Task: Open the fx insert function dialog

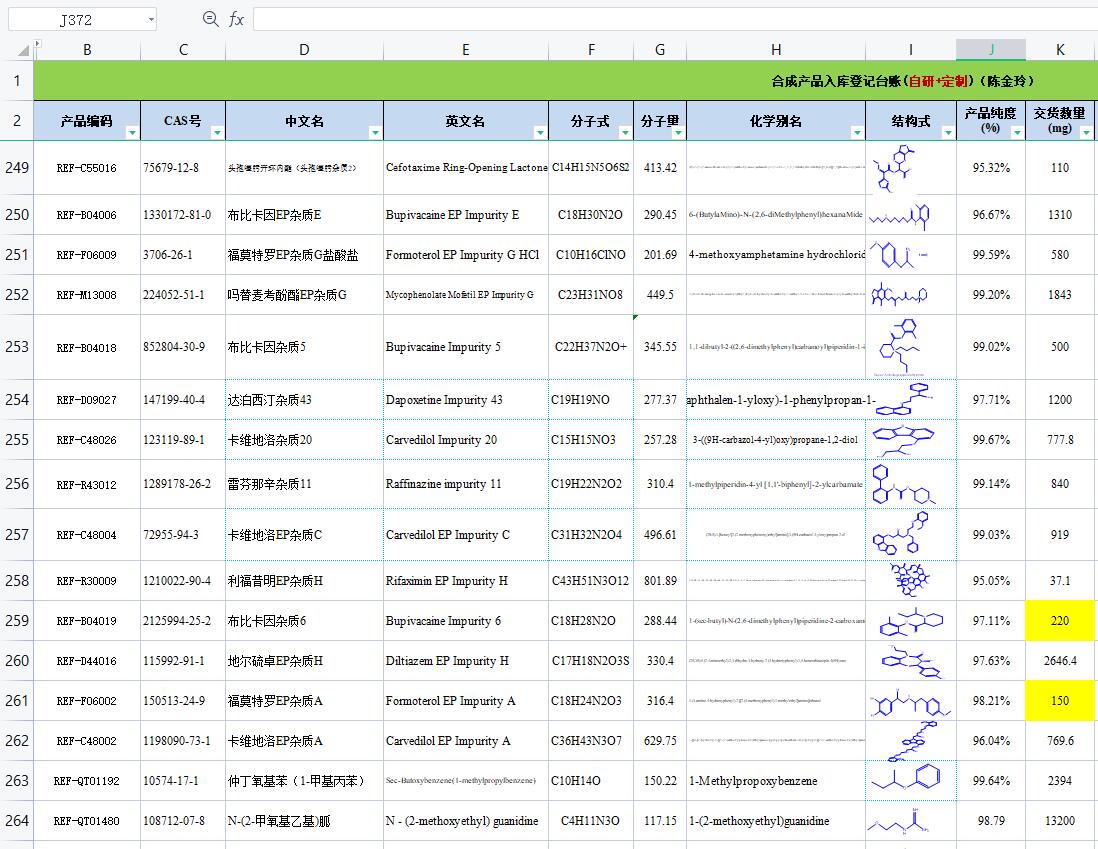Action: (x=237, y=19)
